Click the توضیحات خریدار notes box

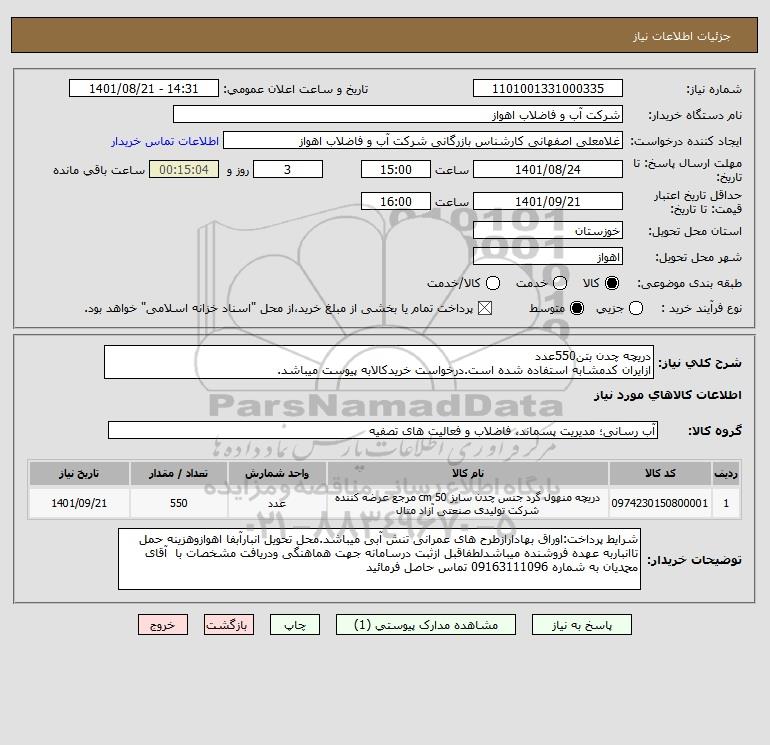[379, 559]
